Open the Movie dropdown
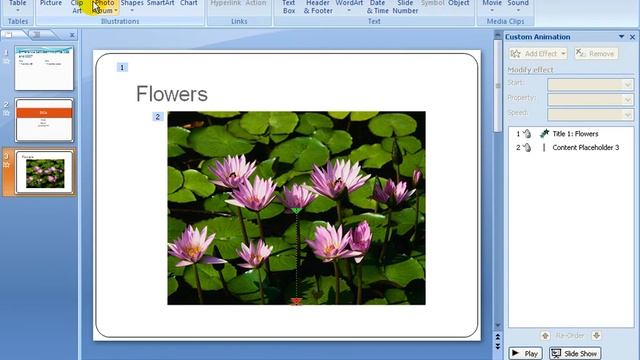Viewport: 640px width, 360px height. point(492,5)
